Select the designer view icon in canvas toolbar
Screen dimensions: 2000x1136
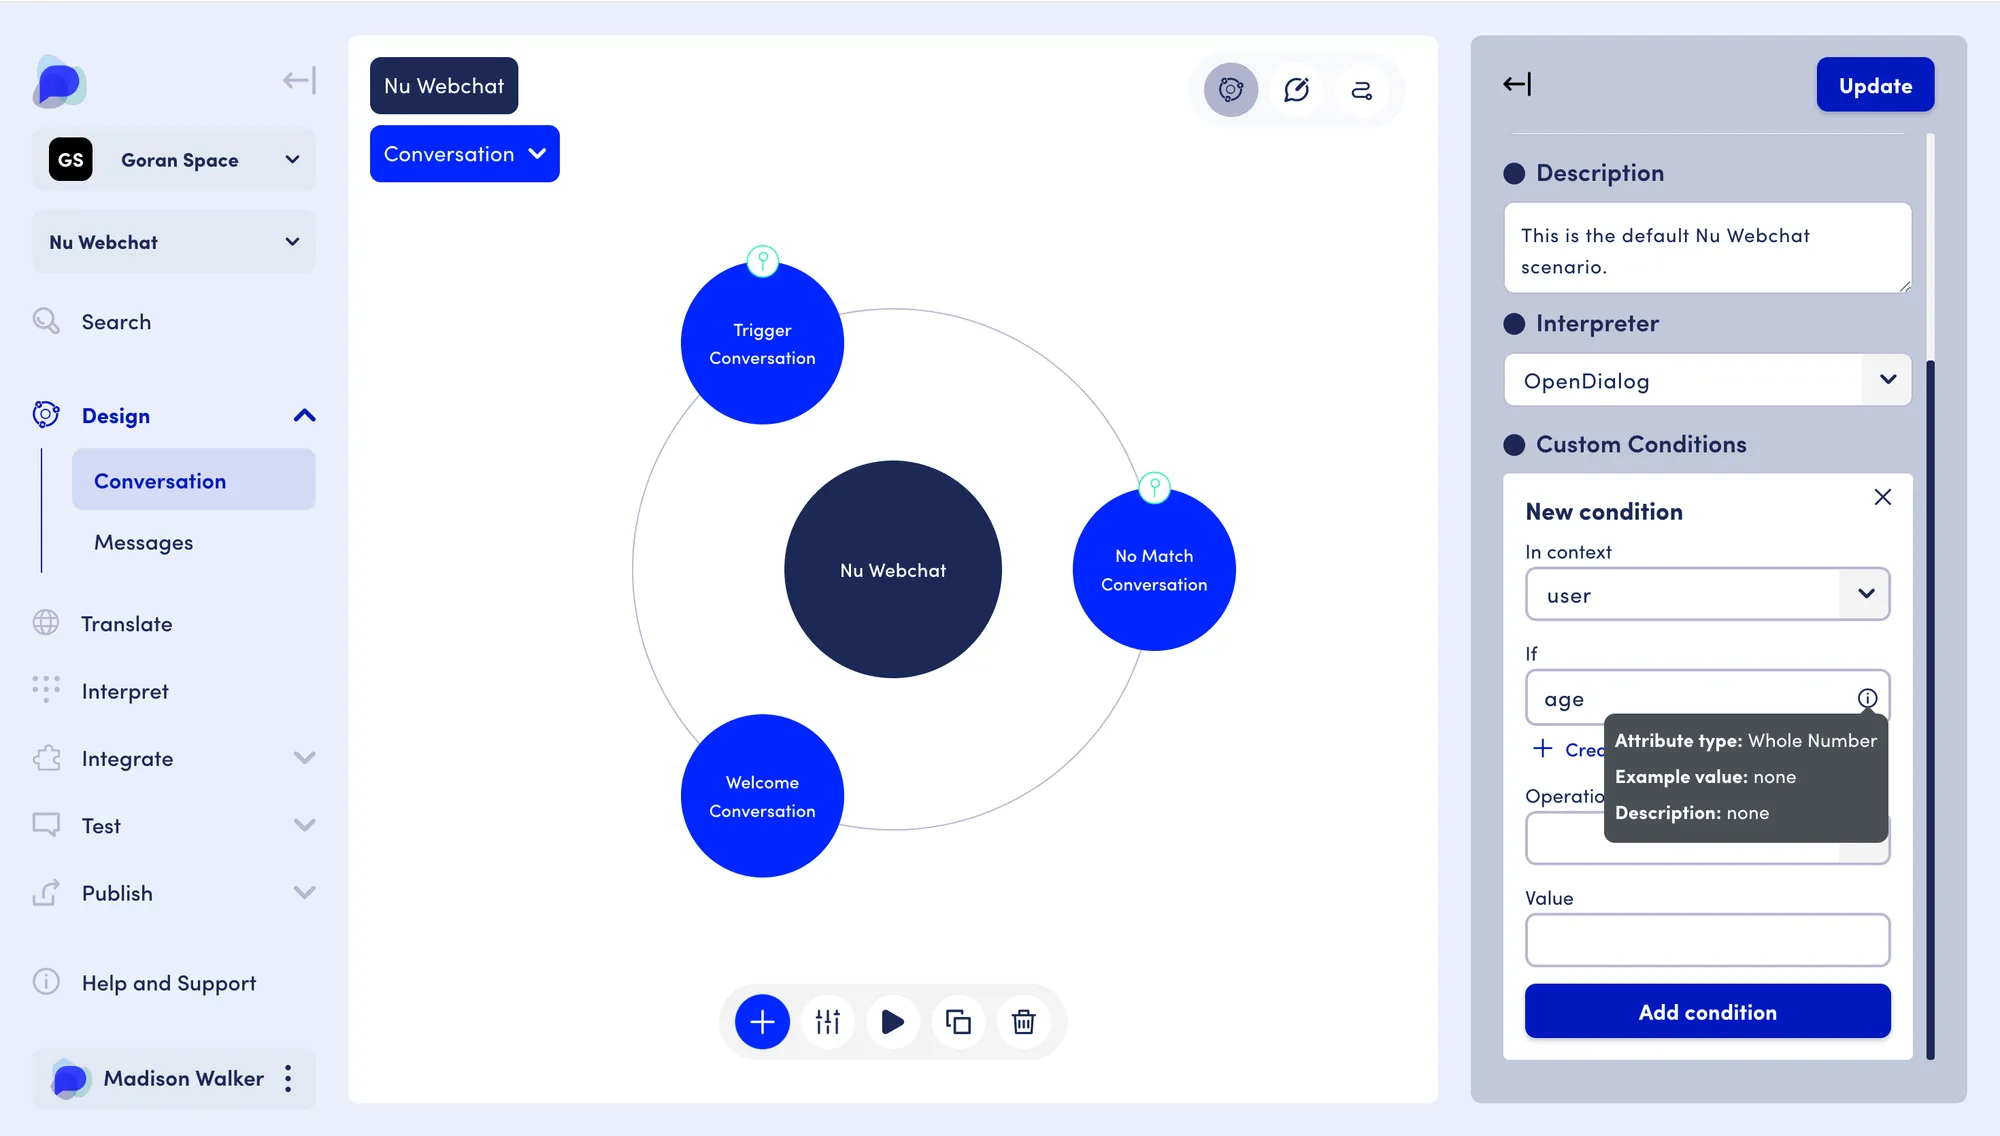coord(1231,90)
